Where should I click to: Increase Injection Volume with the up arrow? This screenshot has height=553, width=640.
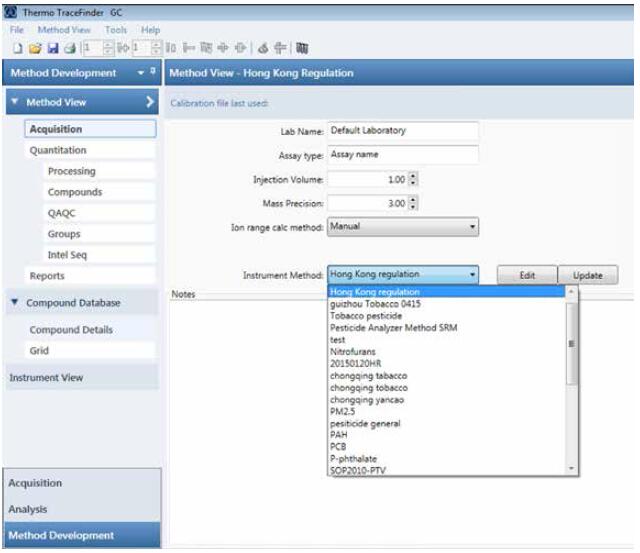coord(413,175)
